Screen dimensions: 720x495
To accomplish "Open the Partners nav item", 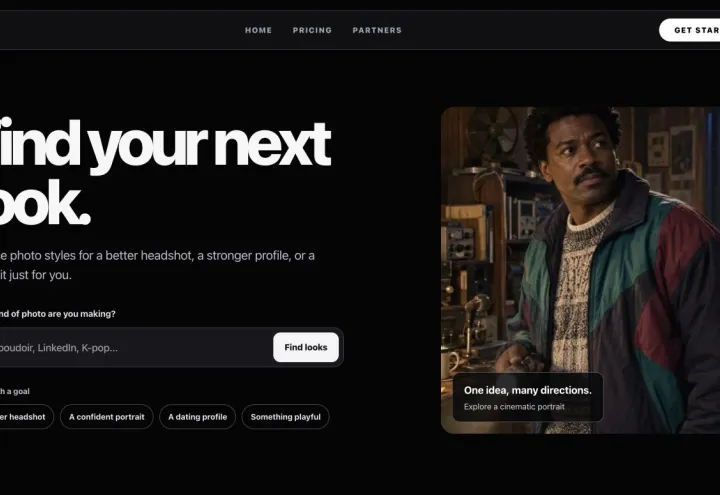I will [x=377, y=30].
